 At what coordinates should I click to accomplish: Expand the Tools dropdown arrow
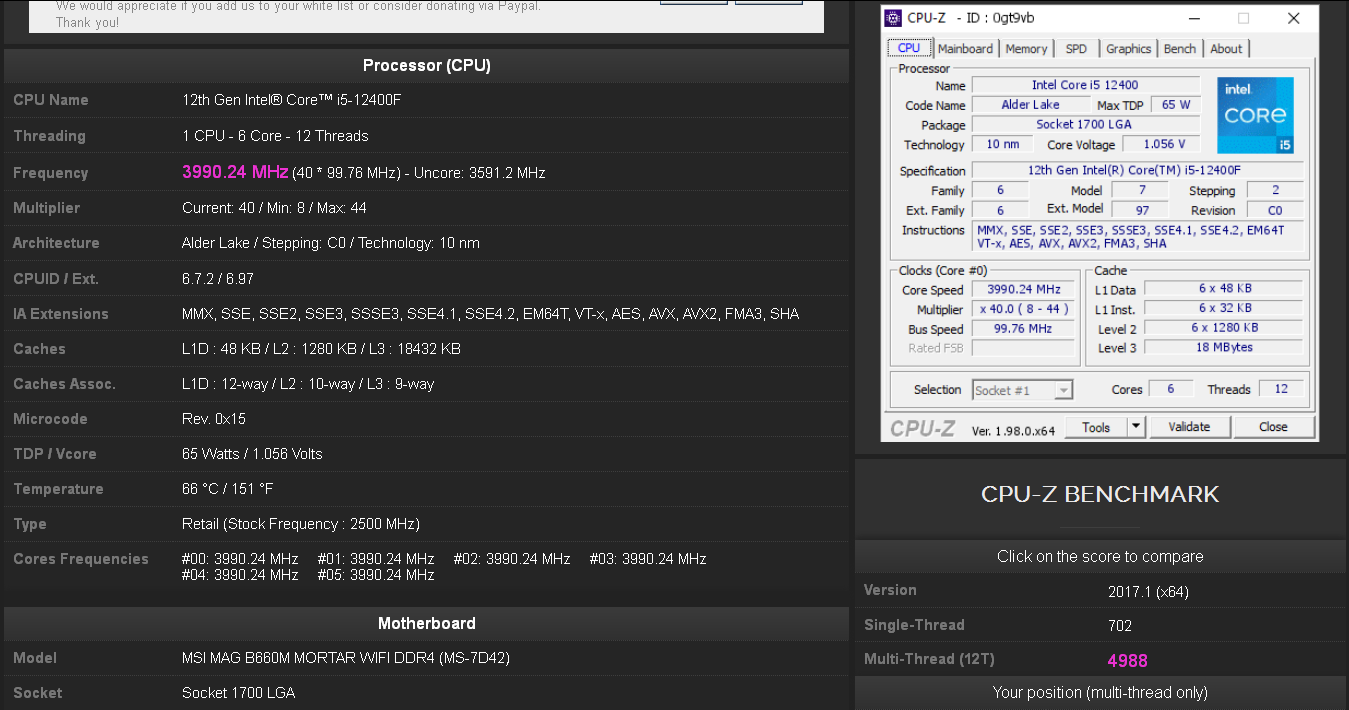click(x=1136, y=427)
